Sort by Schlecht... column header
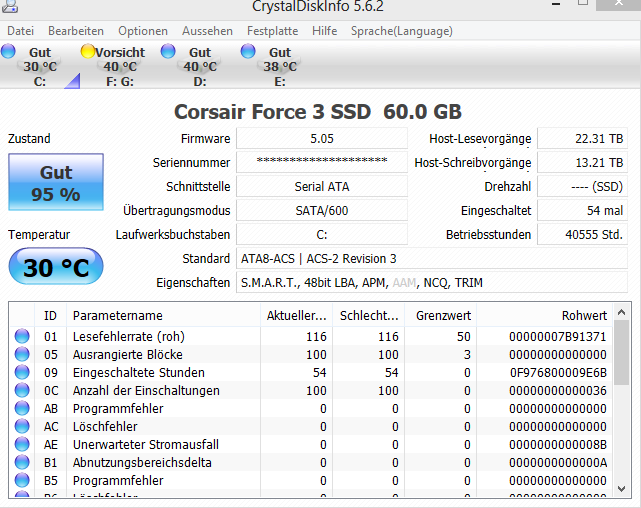Image resolution: width=641 pixels, height=508 pixels. tap(368, 315)
